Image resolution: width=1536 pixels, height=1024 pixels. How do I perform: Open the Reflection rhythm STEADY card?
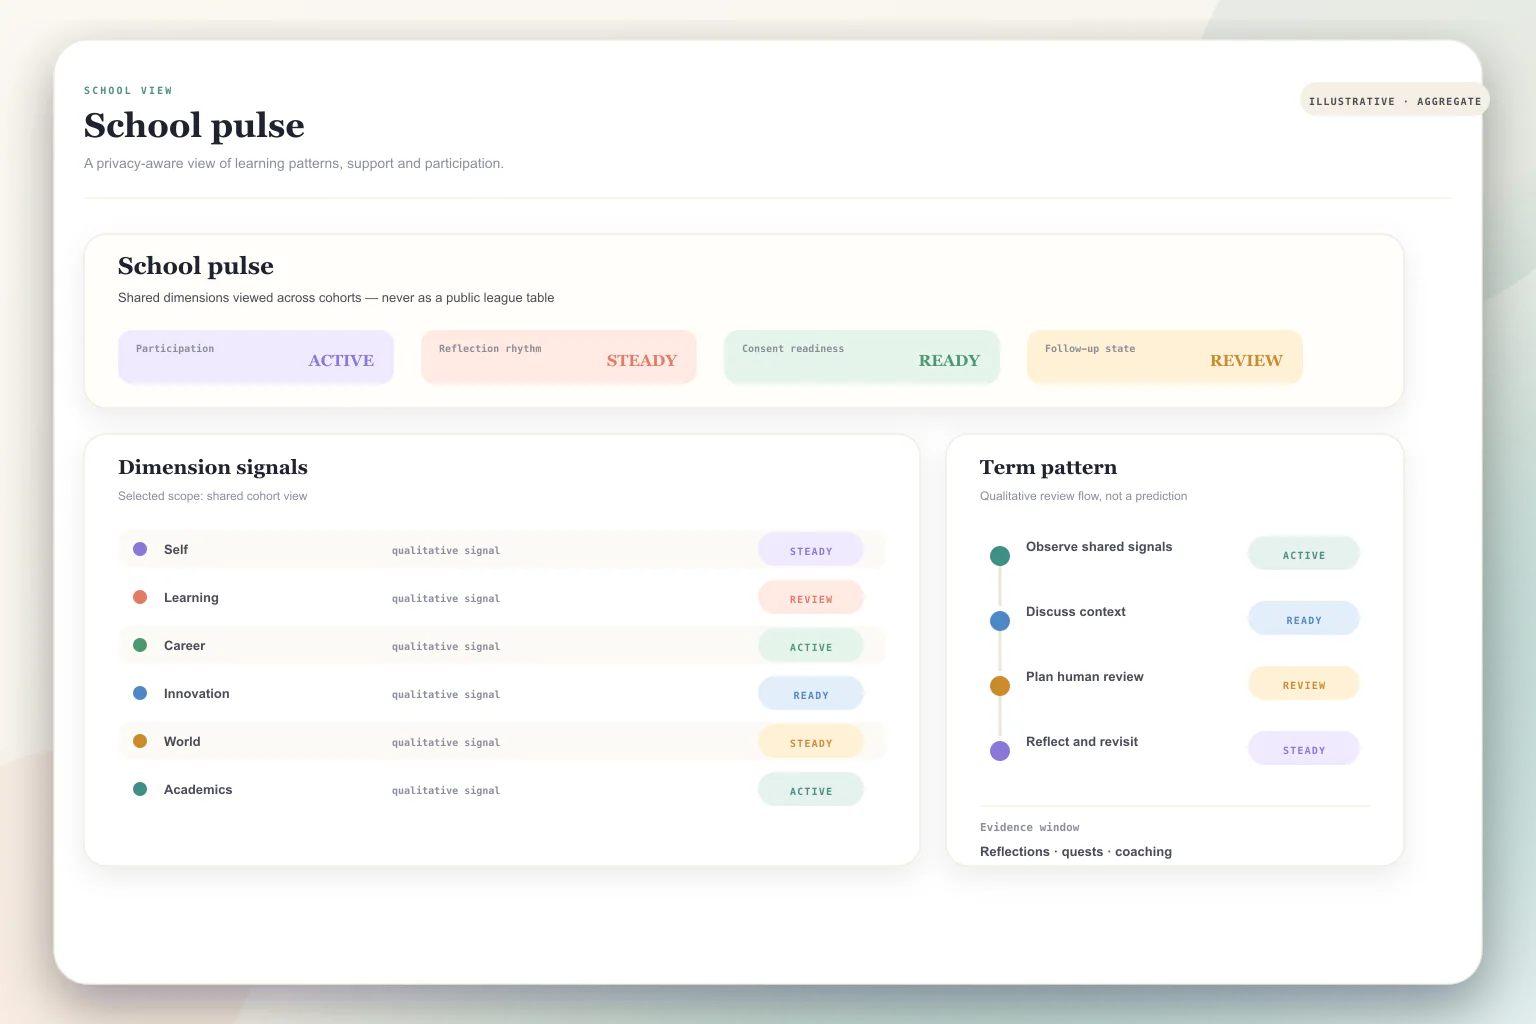(559, 357)
